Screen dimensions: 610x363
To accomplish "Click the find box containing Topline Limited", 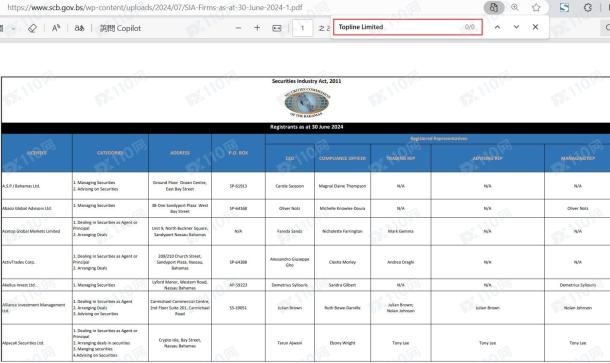I will (408, 27).
